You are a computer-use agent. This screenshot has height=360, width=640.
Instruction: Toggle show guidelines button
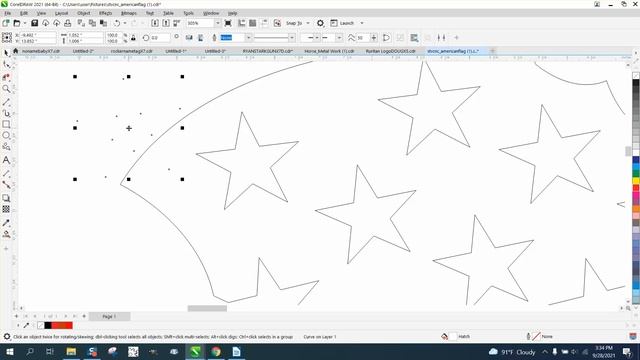coord(264,23)
